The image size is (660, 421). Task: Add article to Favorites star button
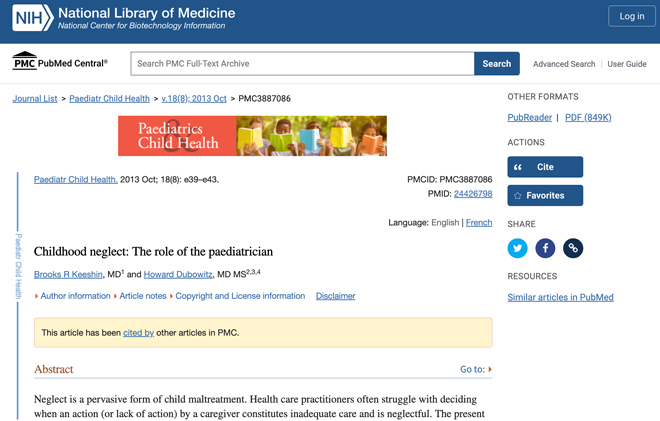[545, 195]
